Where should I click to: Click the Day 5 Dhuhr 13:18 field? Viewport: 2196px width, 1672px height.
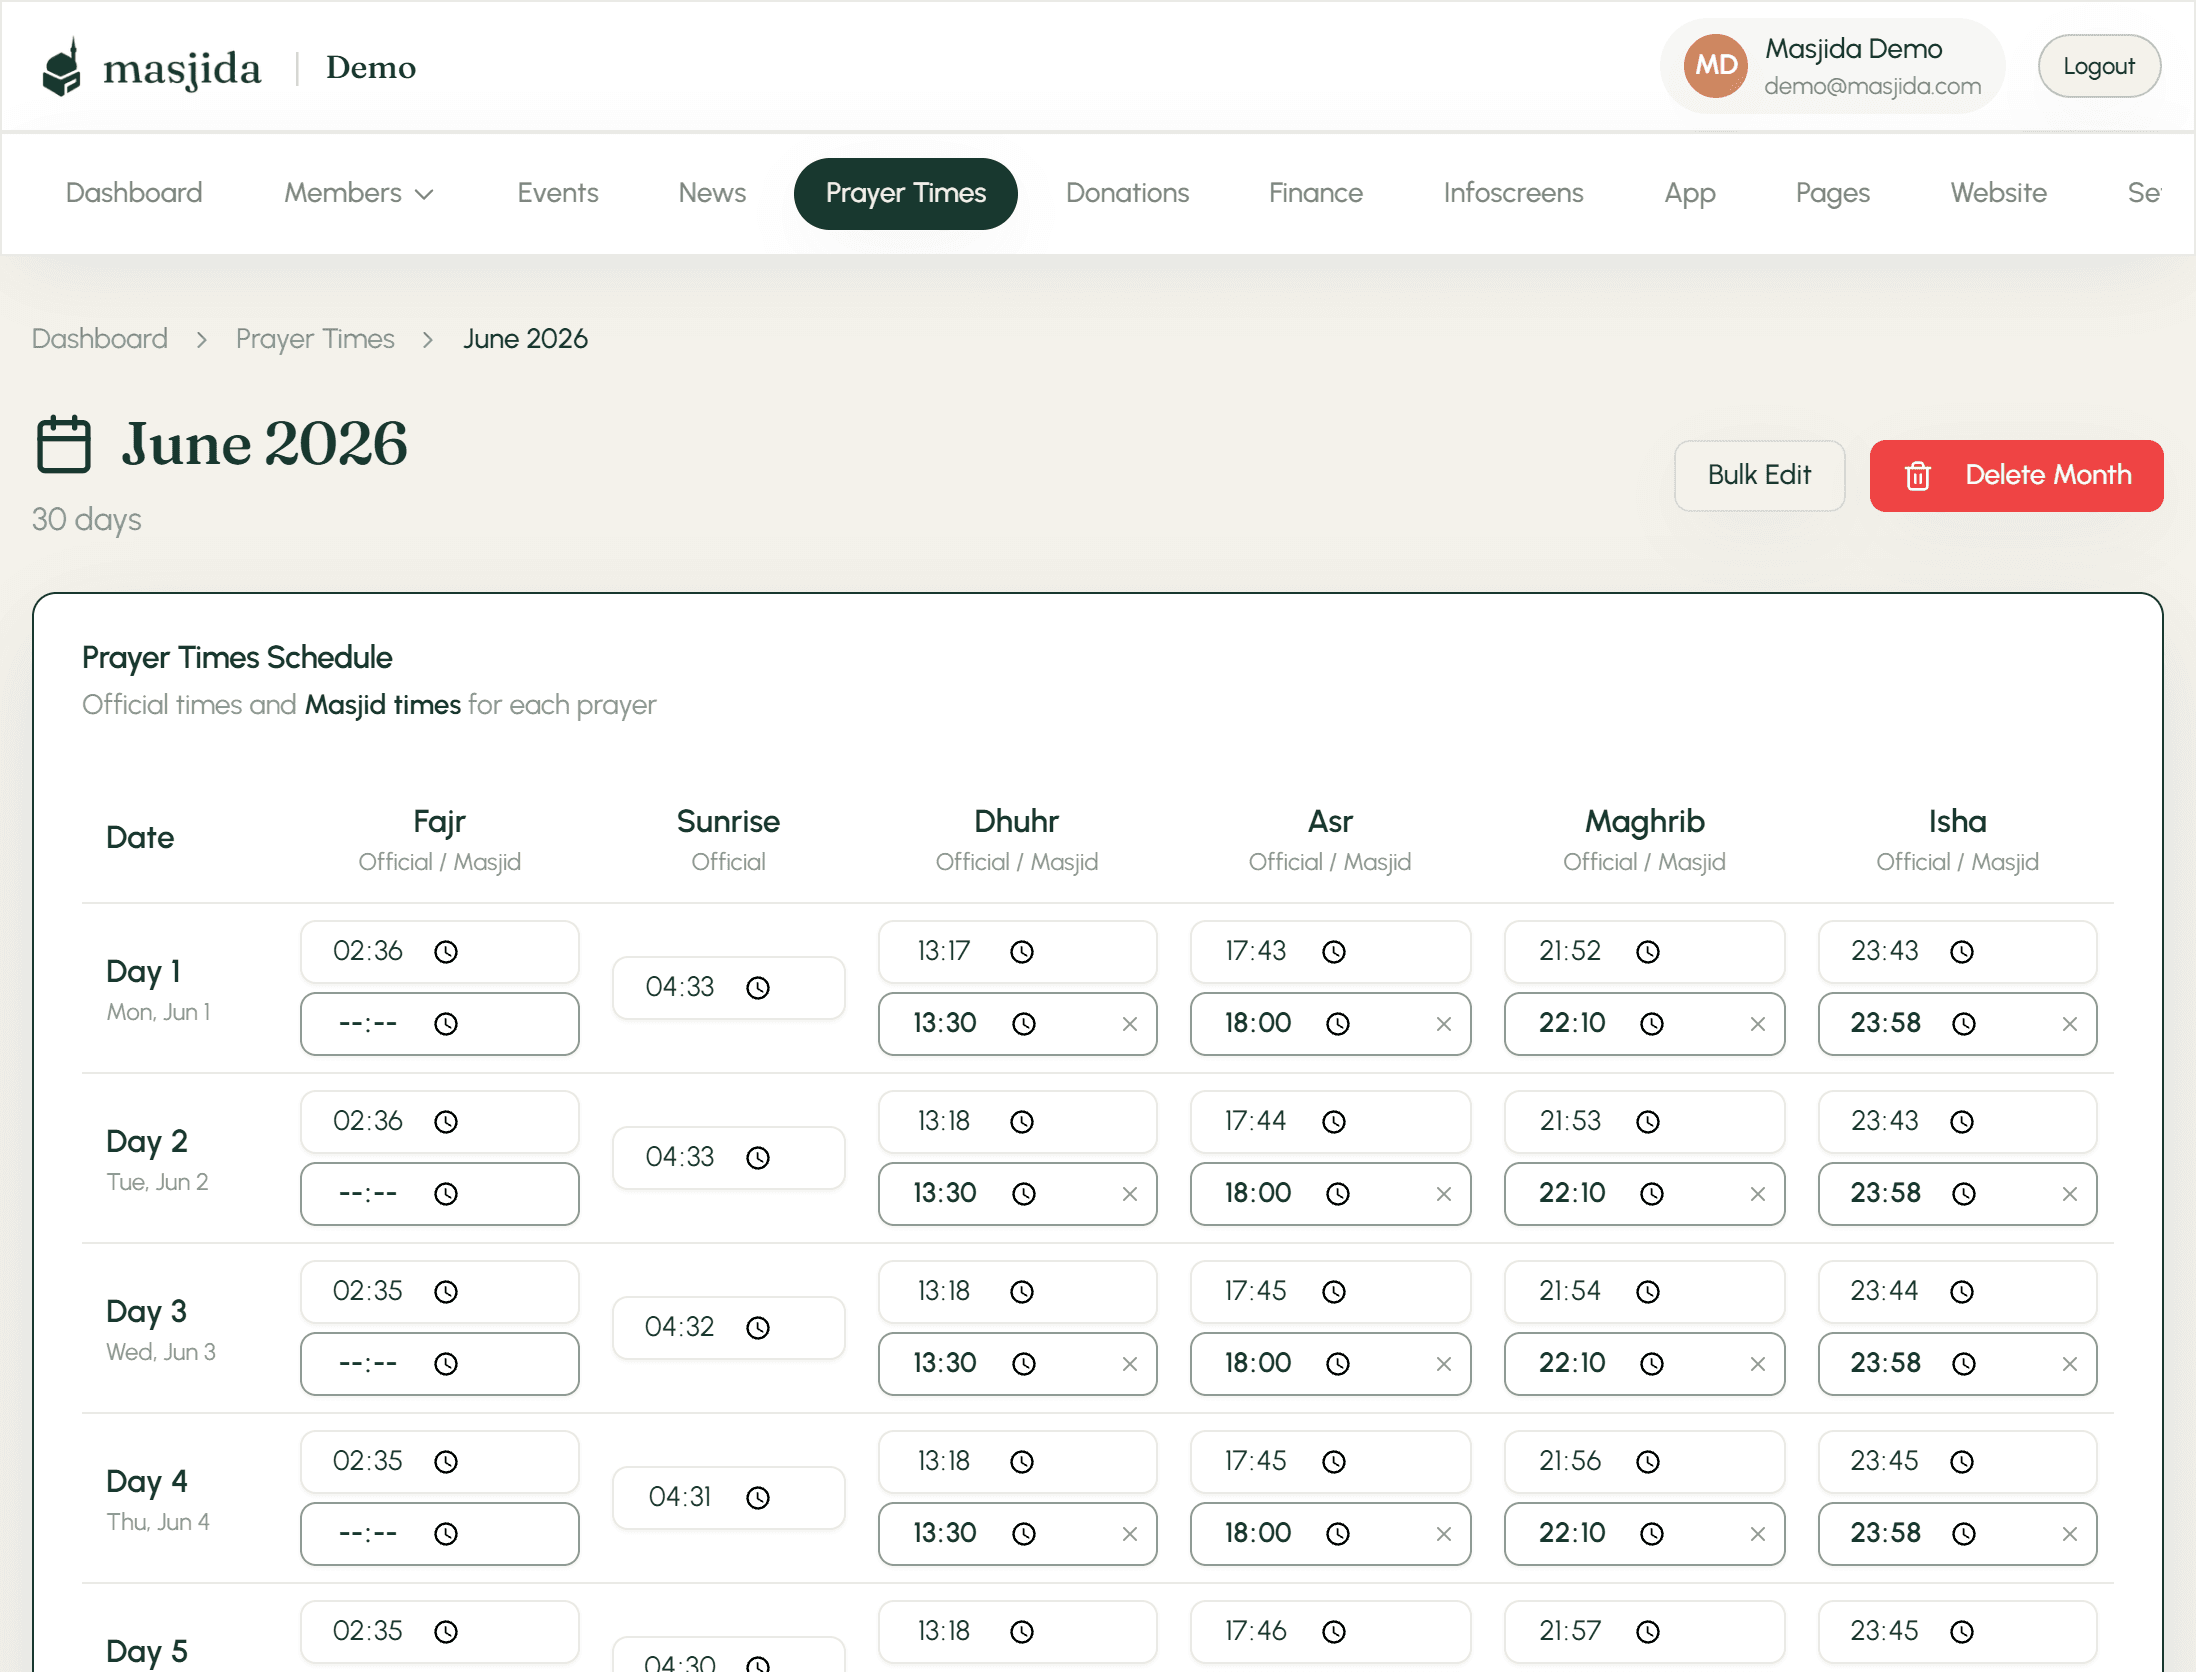[x=1018, y=1631]
